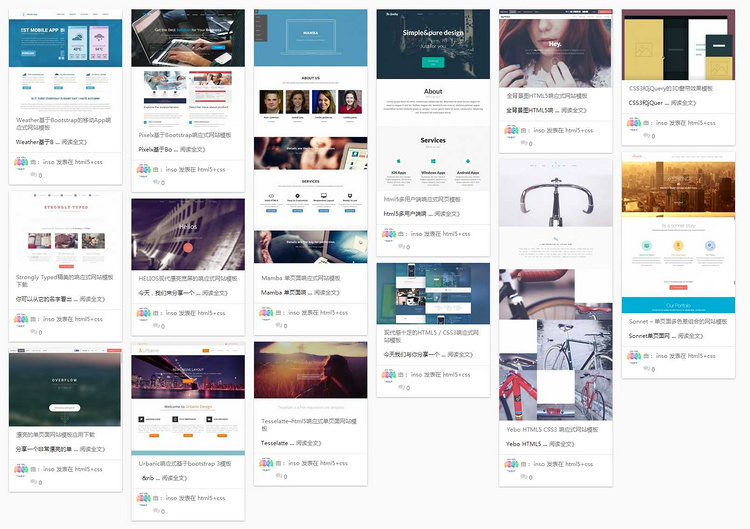Open the comment icon on the CSS3和jQuery card

pos(647,136)
